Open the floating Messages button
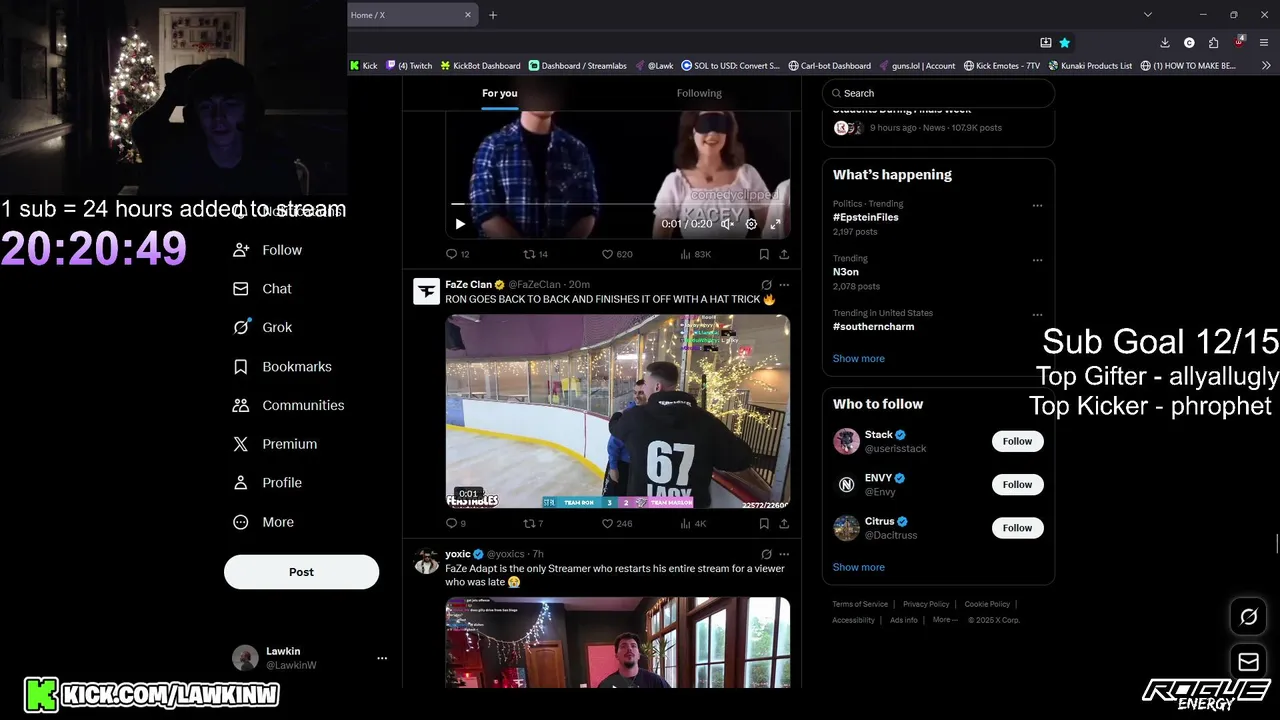1280x720 pixels. click(x=1248, y=661)
